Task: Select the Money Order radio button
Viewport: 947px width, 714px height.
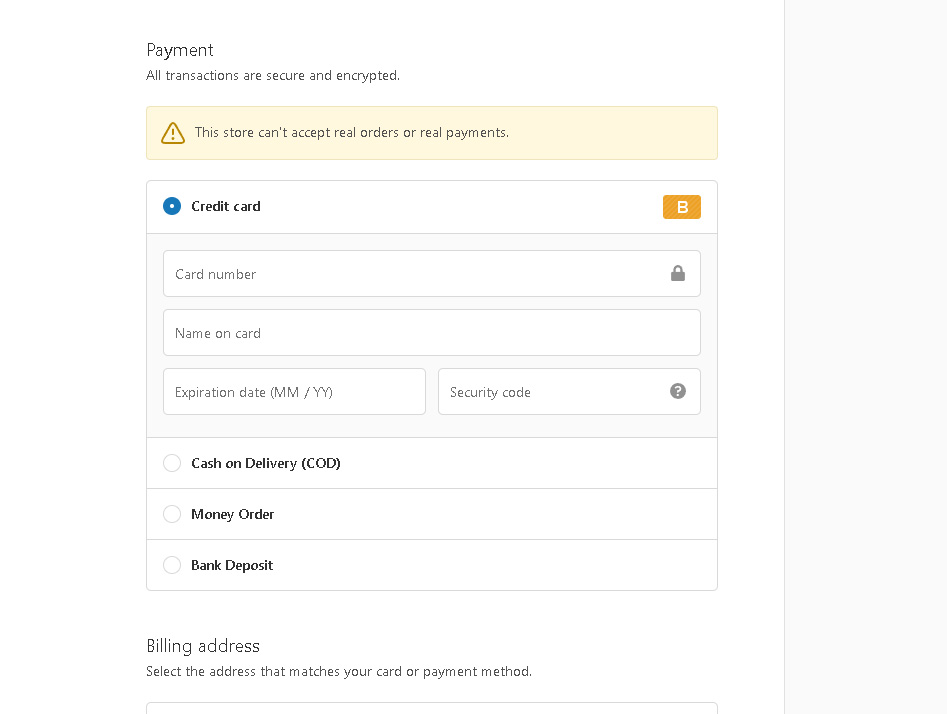Action: coord(172,514)
